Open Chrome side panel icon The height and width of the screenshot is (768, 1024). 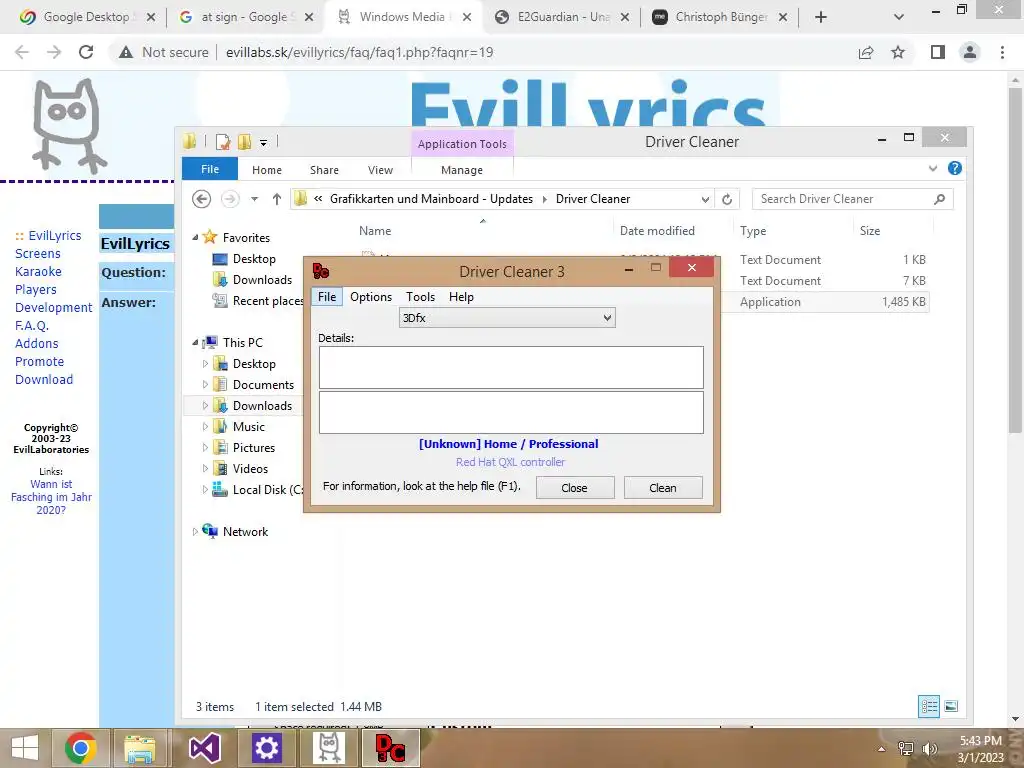pyautogui.click(x=938, y=52)
